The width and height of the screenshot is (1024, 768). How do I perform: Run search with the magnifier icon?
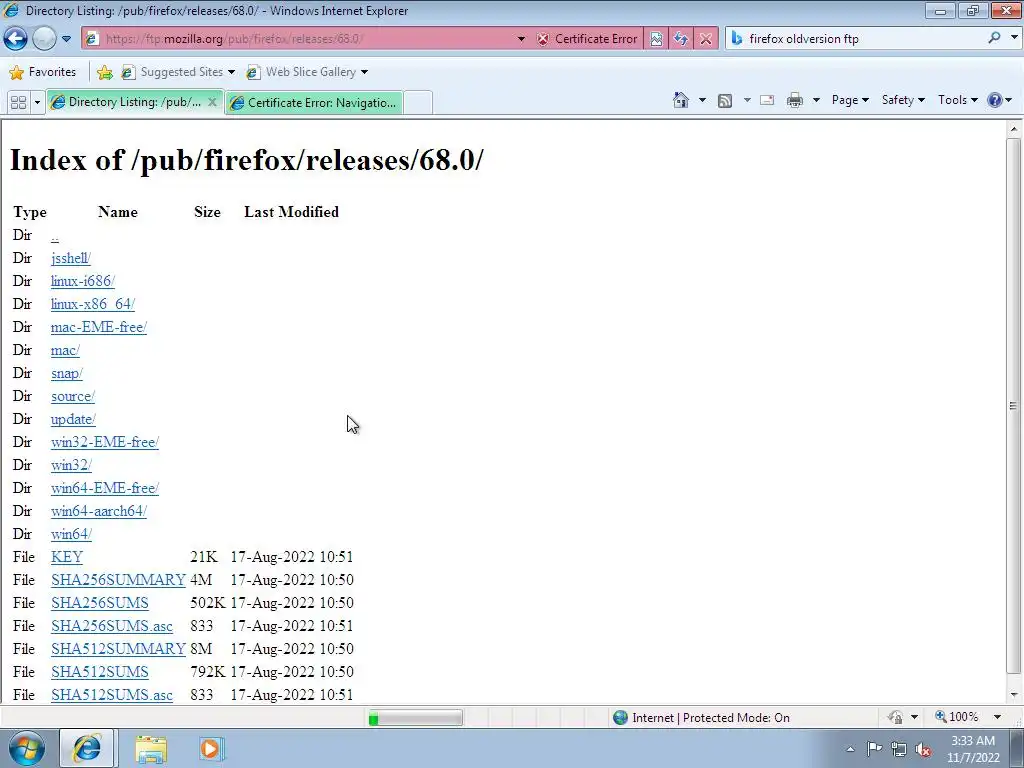994,38
